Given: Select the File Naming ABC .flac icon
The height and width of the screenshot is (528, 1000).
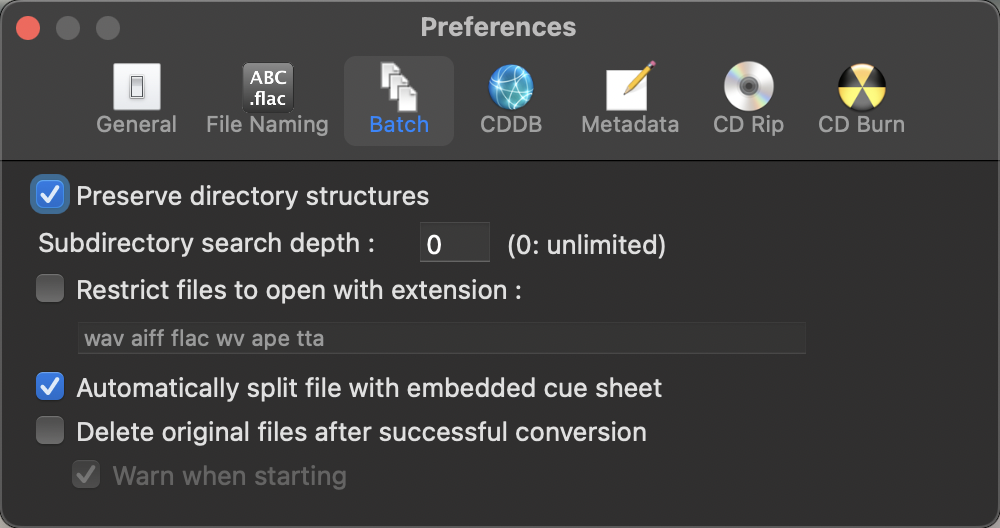Looking at the screenshot, I should click(x=268, y=87).
